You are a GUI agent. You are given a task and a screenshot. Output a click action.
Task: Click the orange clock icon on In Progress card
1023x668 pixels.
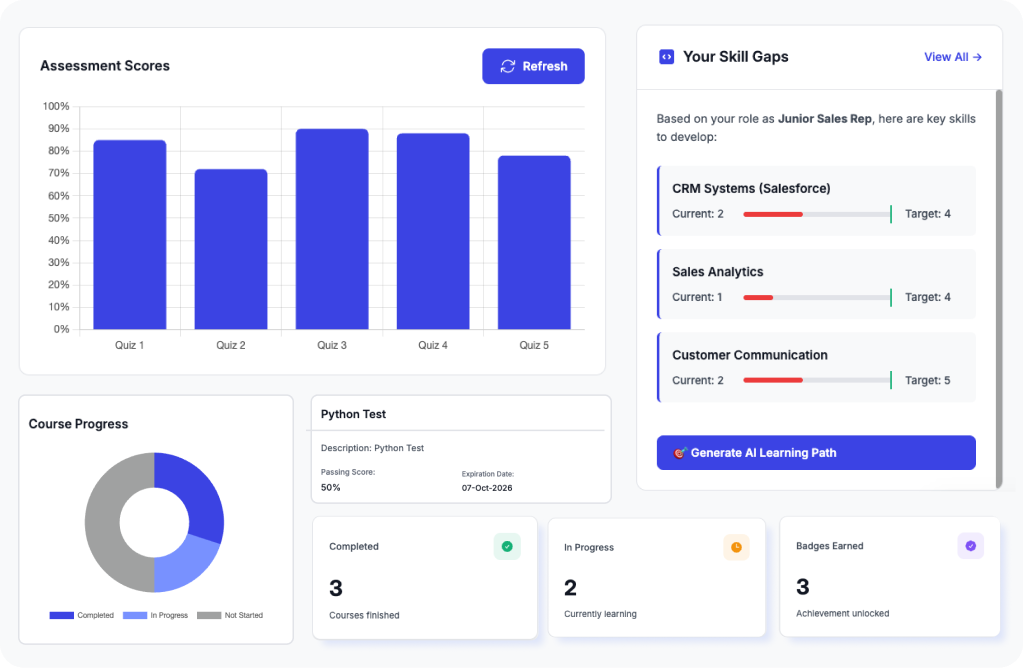tap(736, 547)
